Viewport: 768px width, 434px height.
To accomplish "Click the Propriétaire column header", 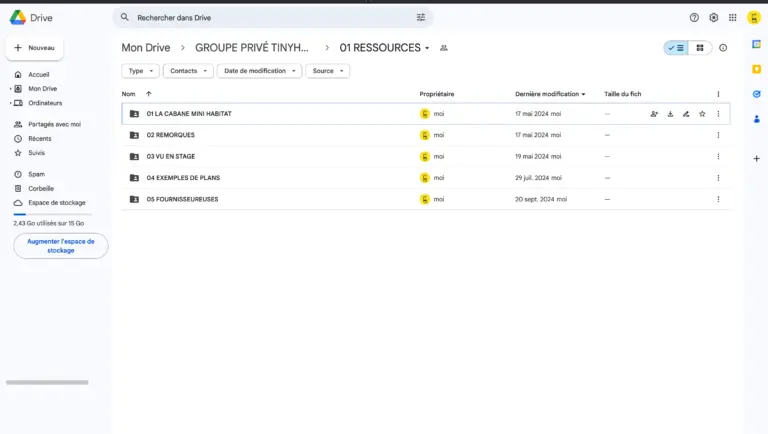I will pos(436,94).
